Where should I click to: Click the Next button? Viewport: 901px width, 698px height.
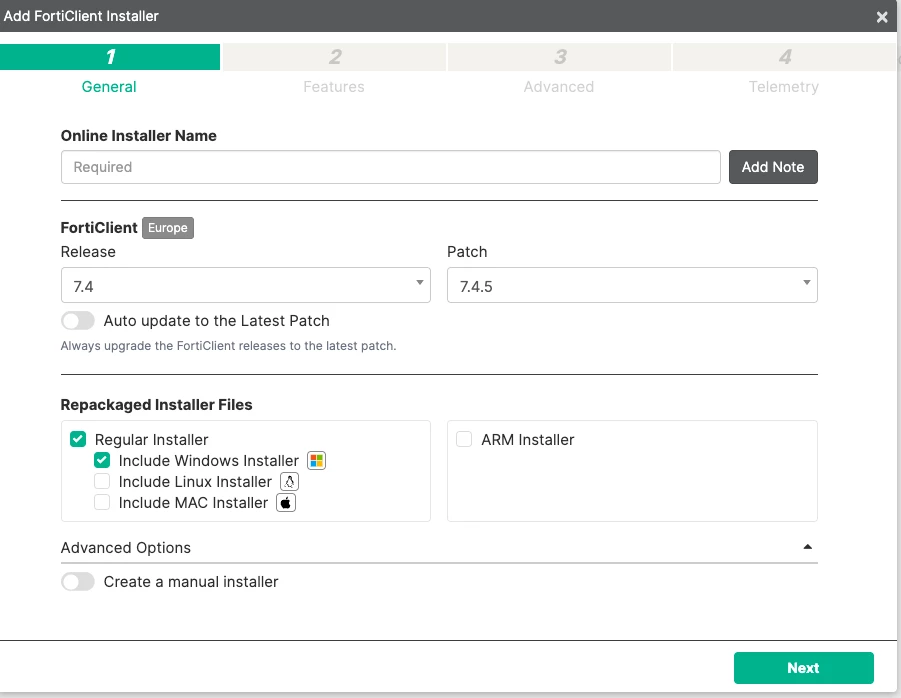pos(803,668)
